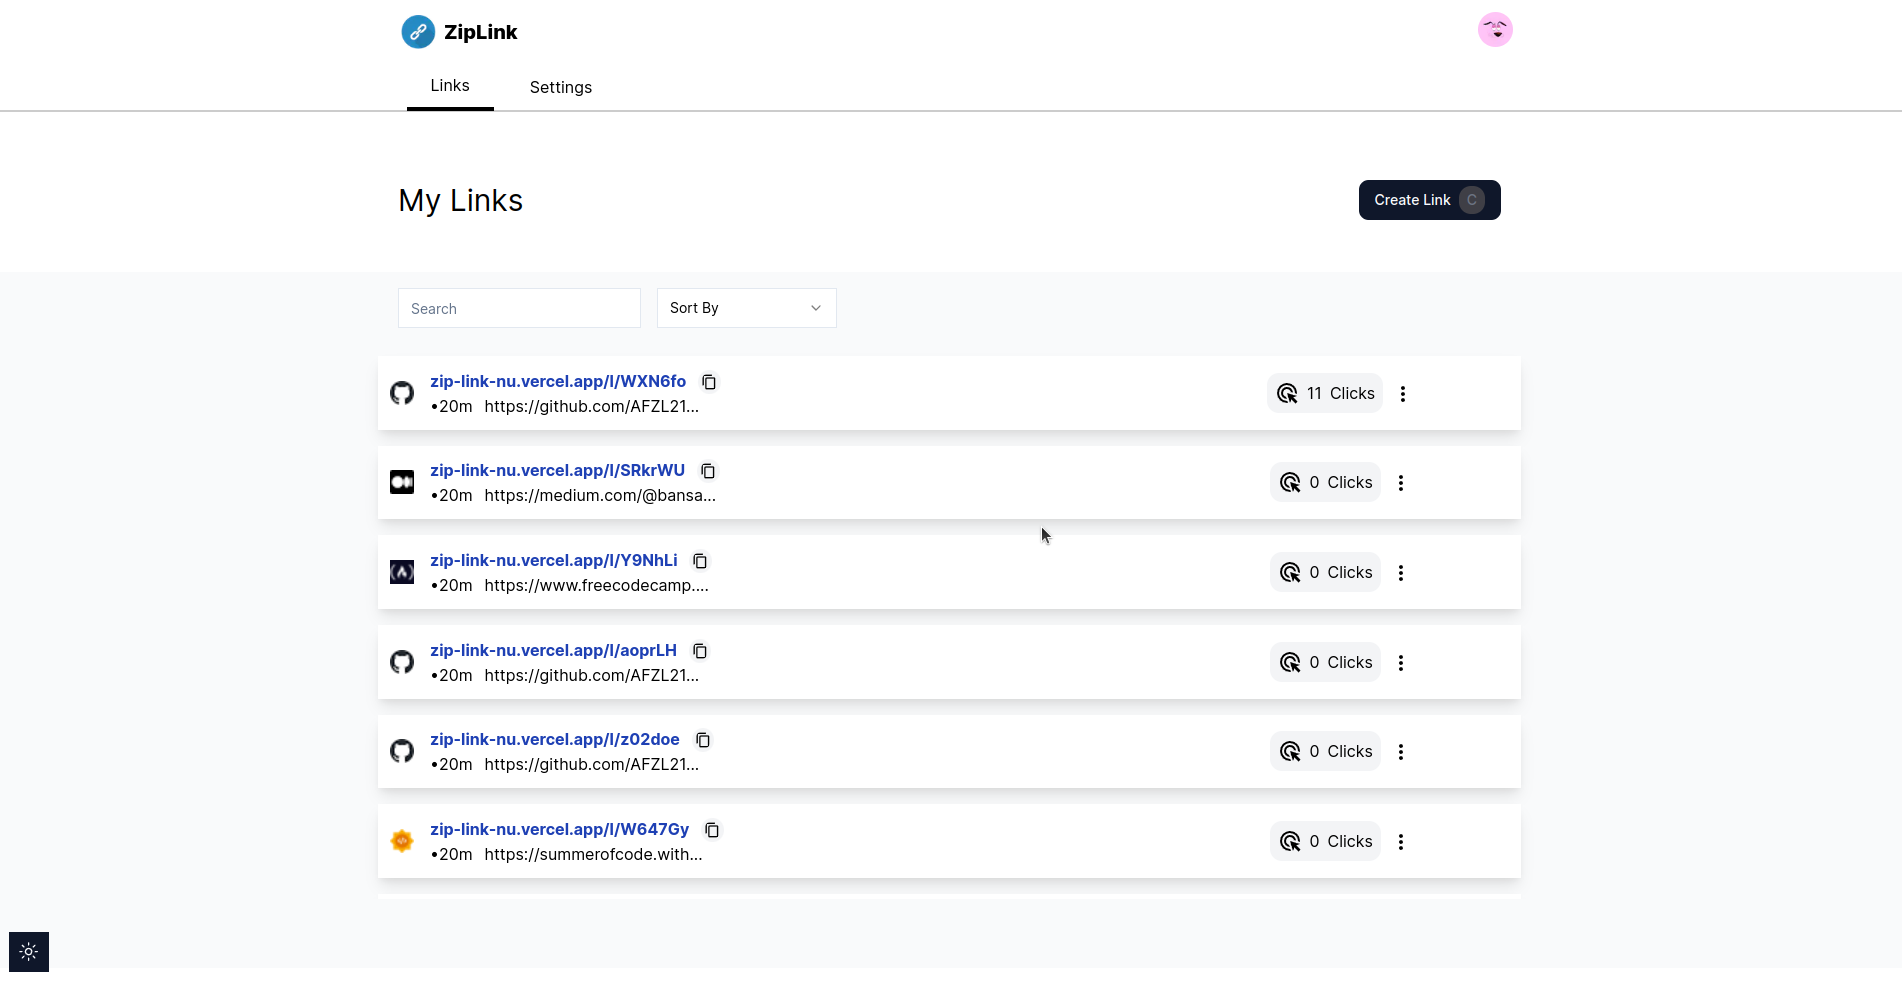View 0 Clicks badge for W647Gy
The width and height of the screenshot is (1902, 984).
coord(1325,841)
